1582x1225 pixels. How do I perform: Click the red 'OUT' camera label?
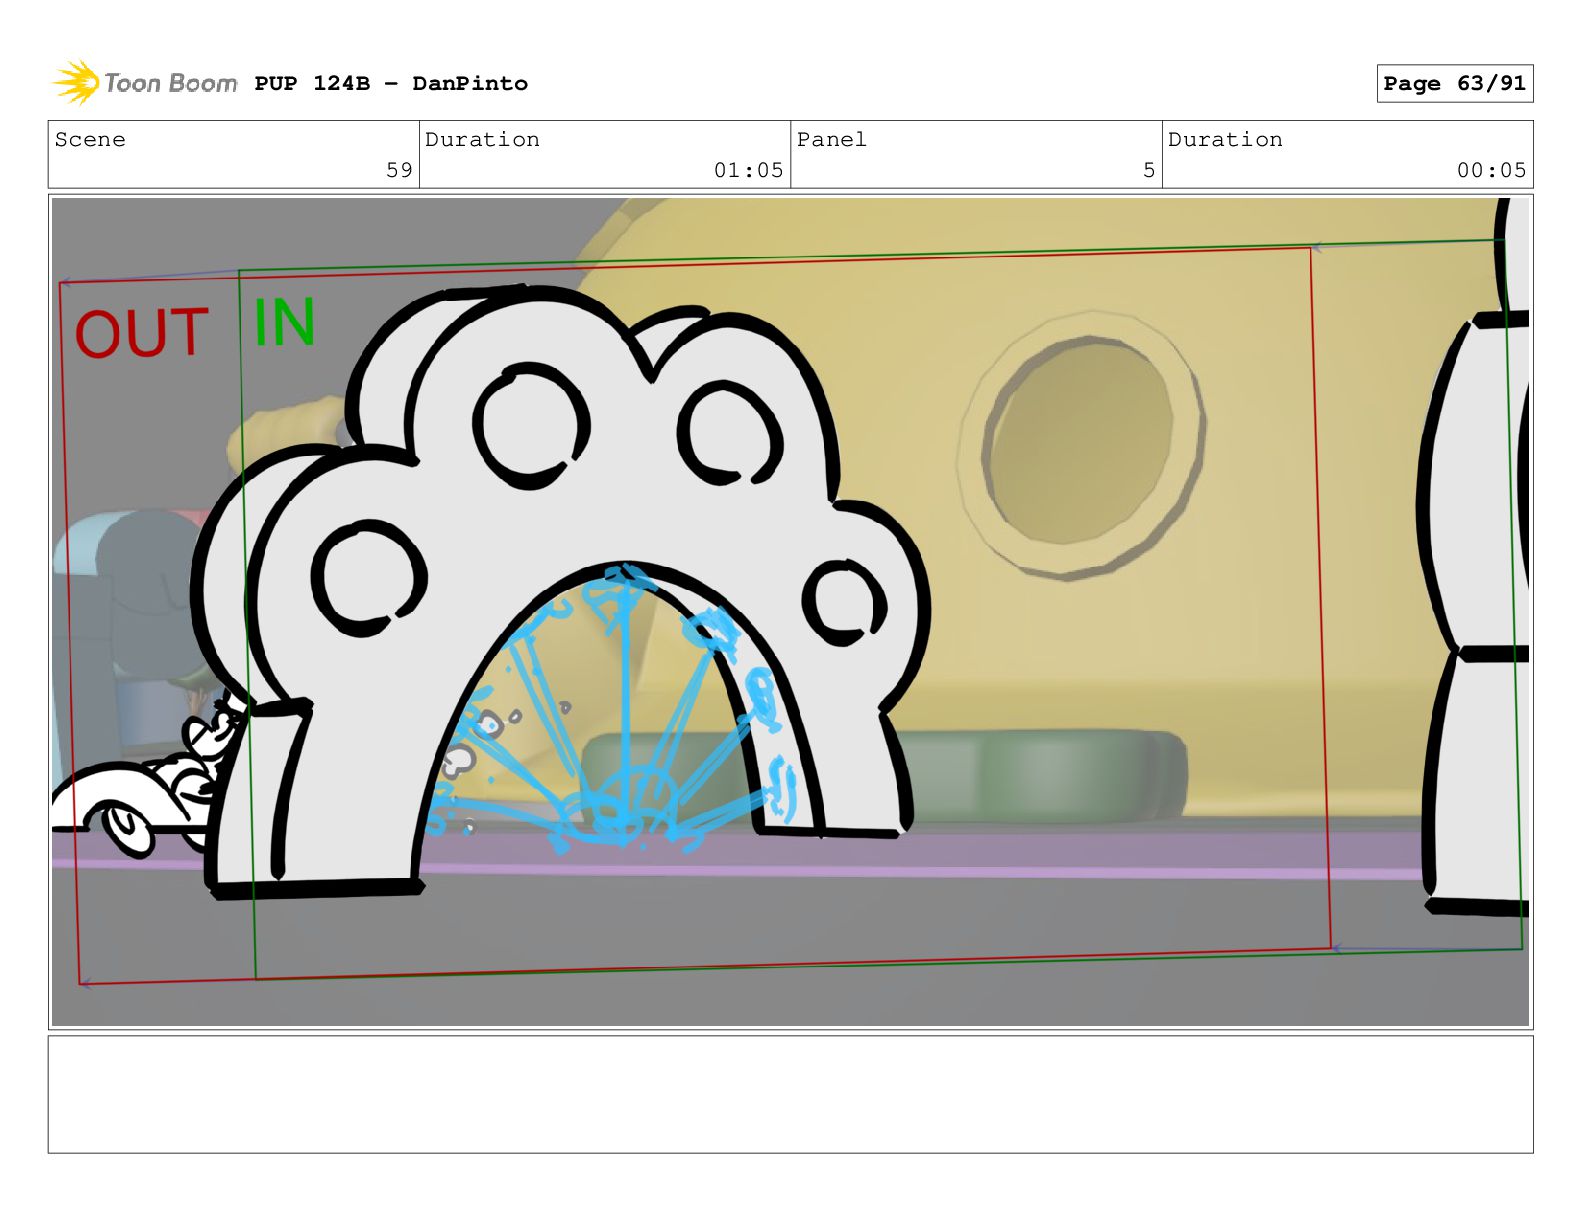142,333
